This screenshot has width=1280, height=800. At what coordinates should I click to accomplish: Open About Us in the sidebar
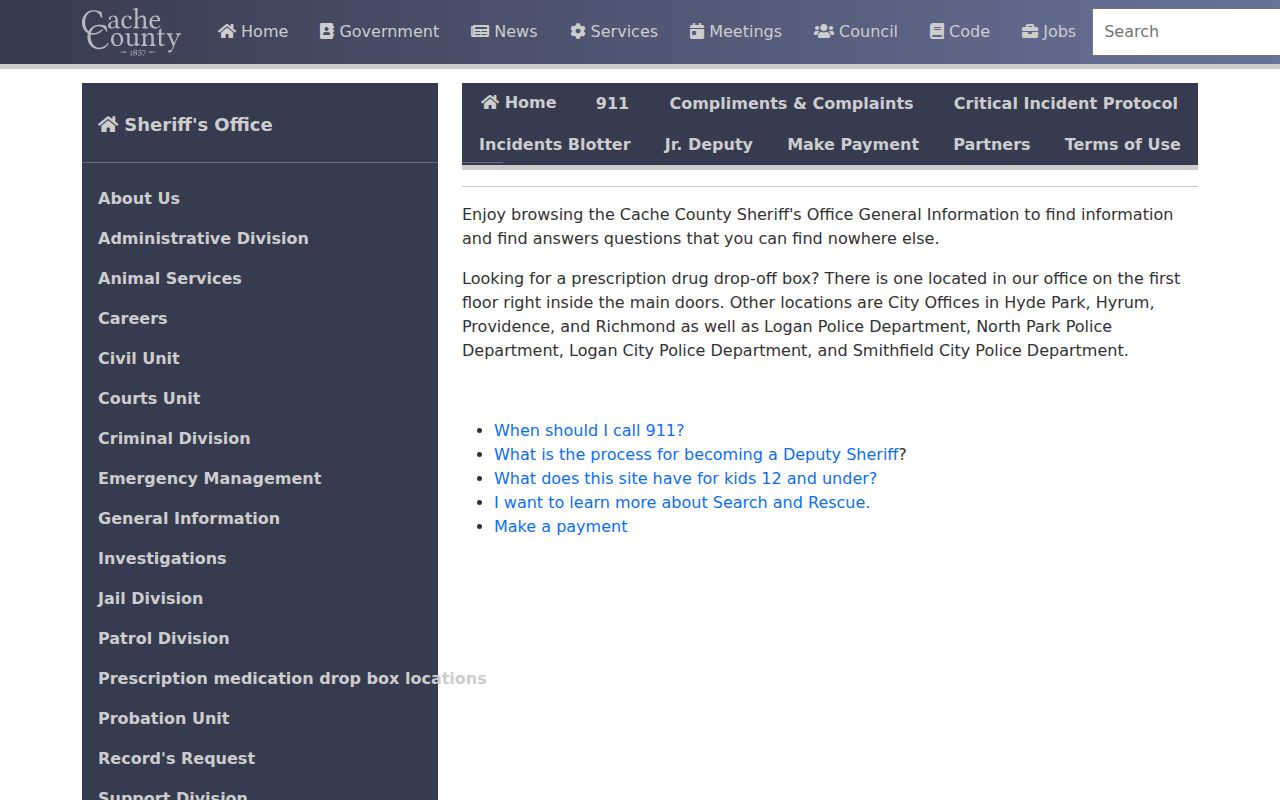pos(139,198)
